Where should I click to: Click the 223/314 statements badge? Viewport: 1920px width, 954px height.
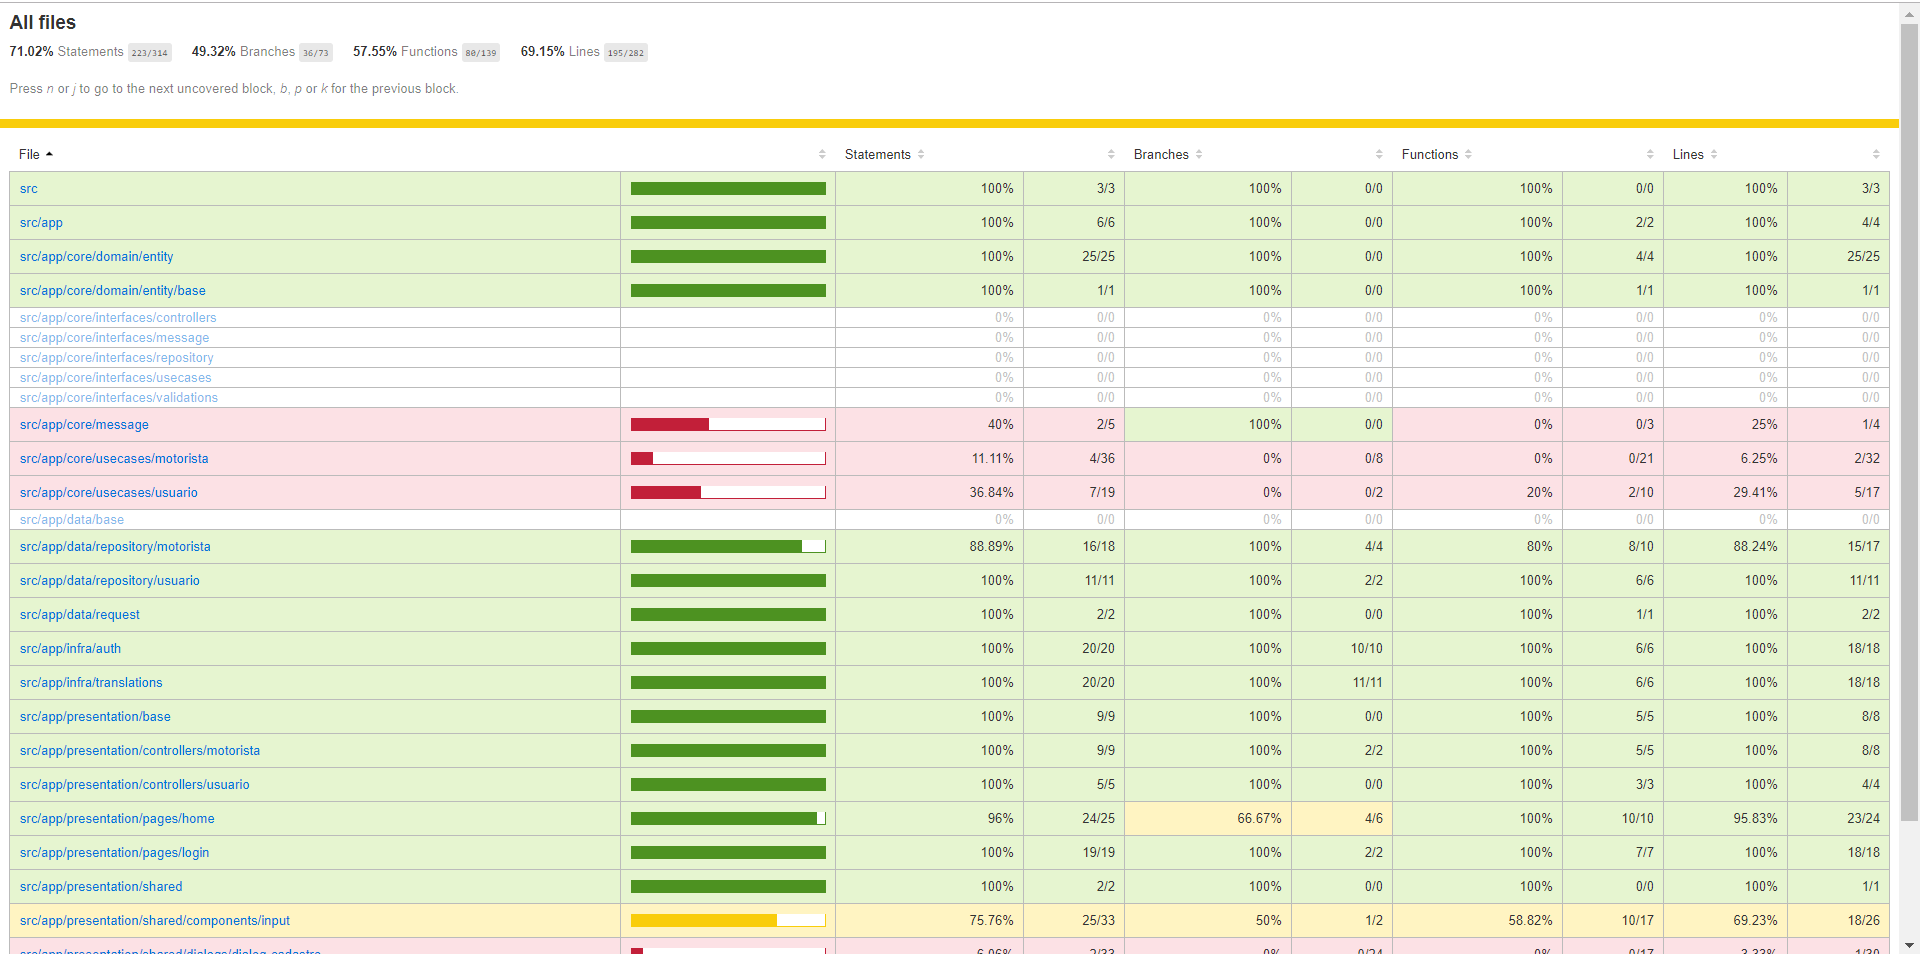[x=150, y=53]
